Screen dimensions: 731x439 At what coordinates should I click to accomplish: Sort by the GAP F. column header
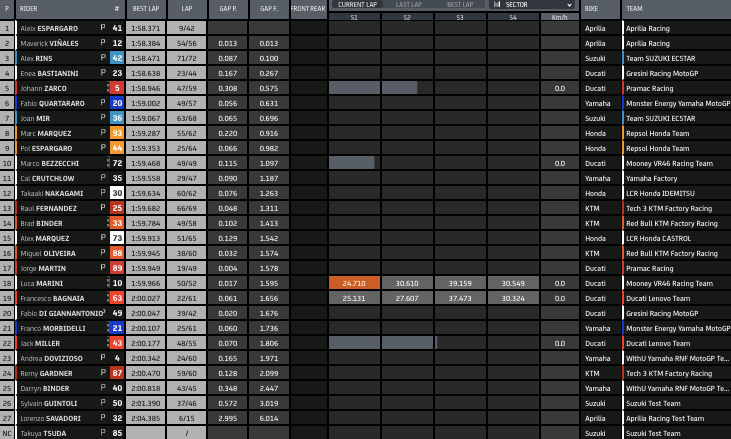(269, 8)
